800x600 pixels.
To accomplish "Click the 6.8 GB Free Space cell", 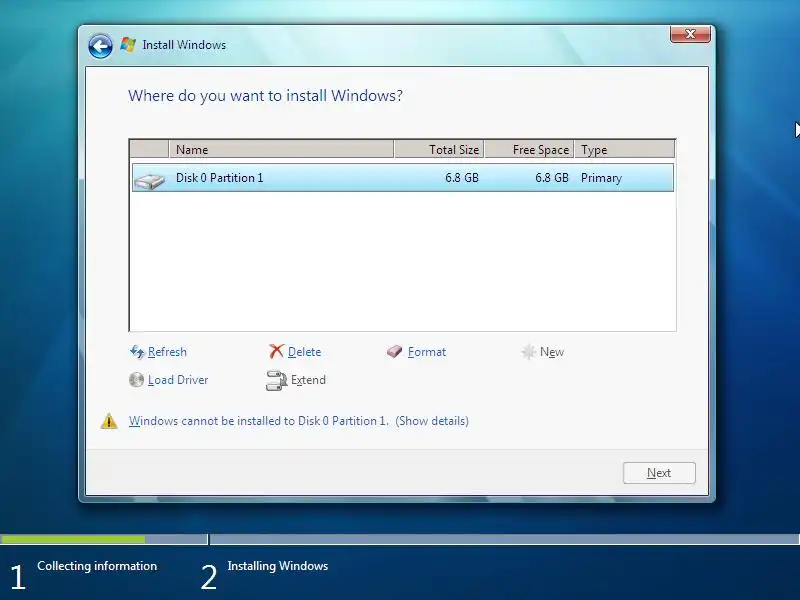I will [552, 178].
